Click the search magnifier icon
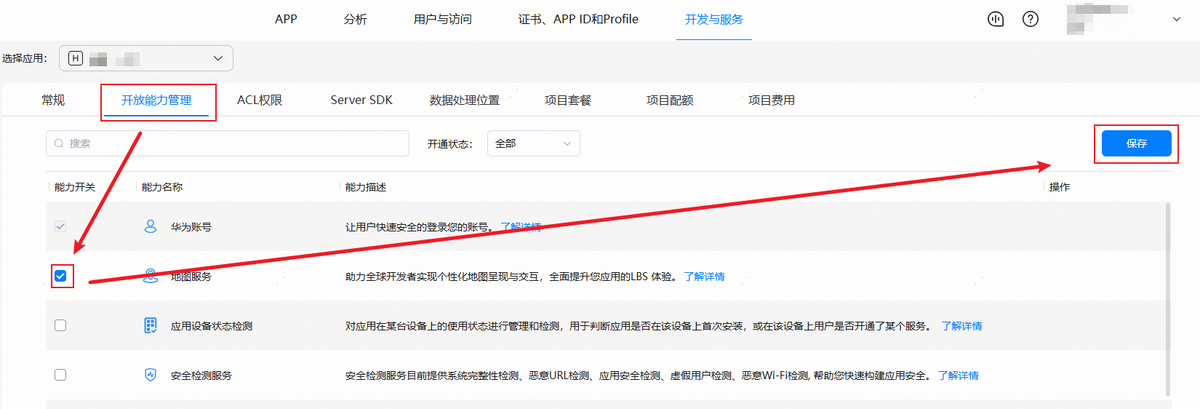This screenshot has height=409, width=1200. click(59, 144)
